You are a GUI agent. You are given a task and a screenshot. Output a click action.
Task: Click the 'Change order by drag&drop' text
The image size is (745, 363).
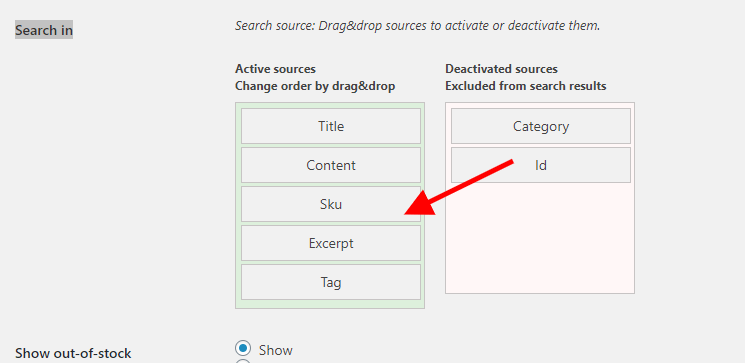[315, 86]
